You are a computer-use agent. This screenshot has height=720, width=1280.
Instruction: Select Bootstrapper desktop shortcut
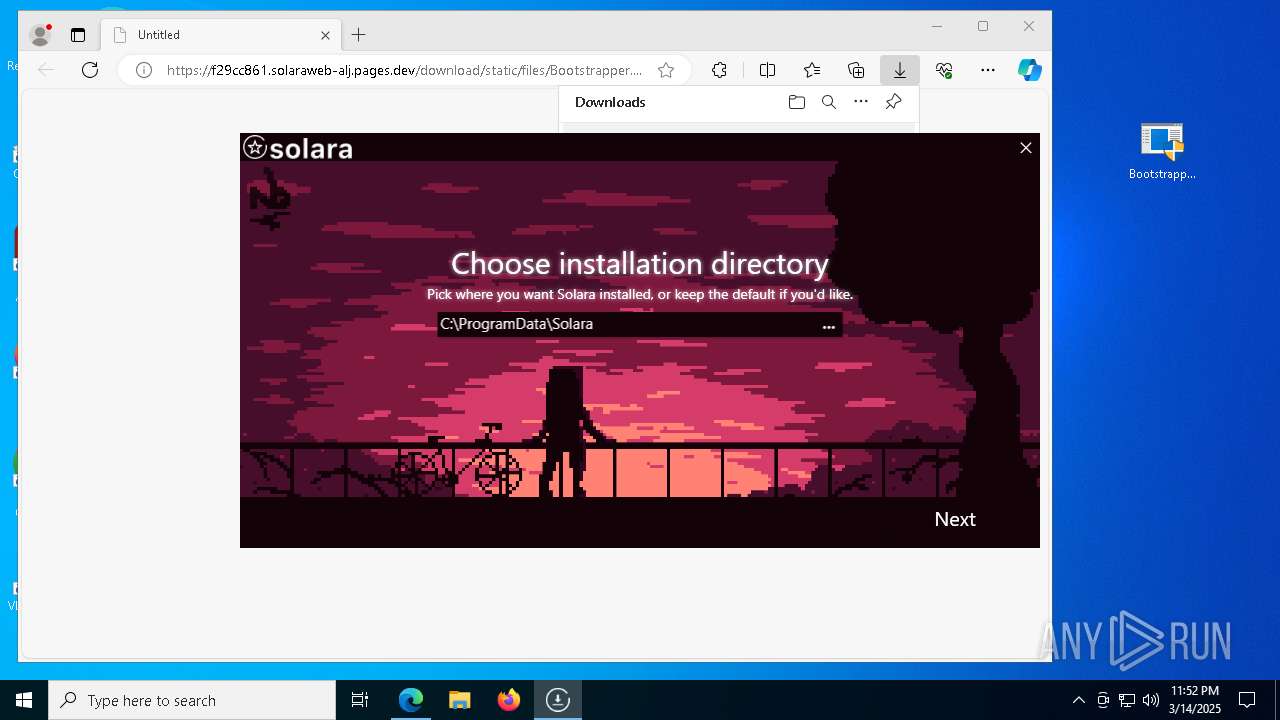tap(1162, 151)
